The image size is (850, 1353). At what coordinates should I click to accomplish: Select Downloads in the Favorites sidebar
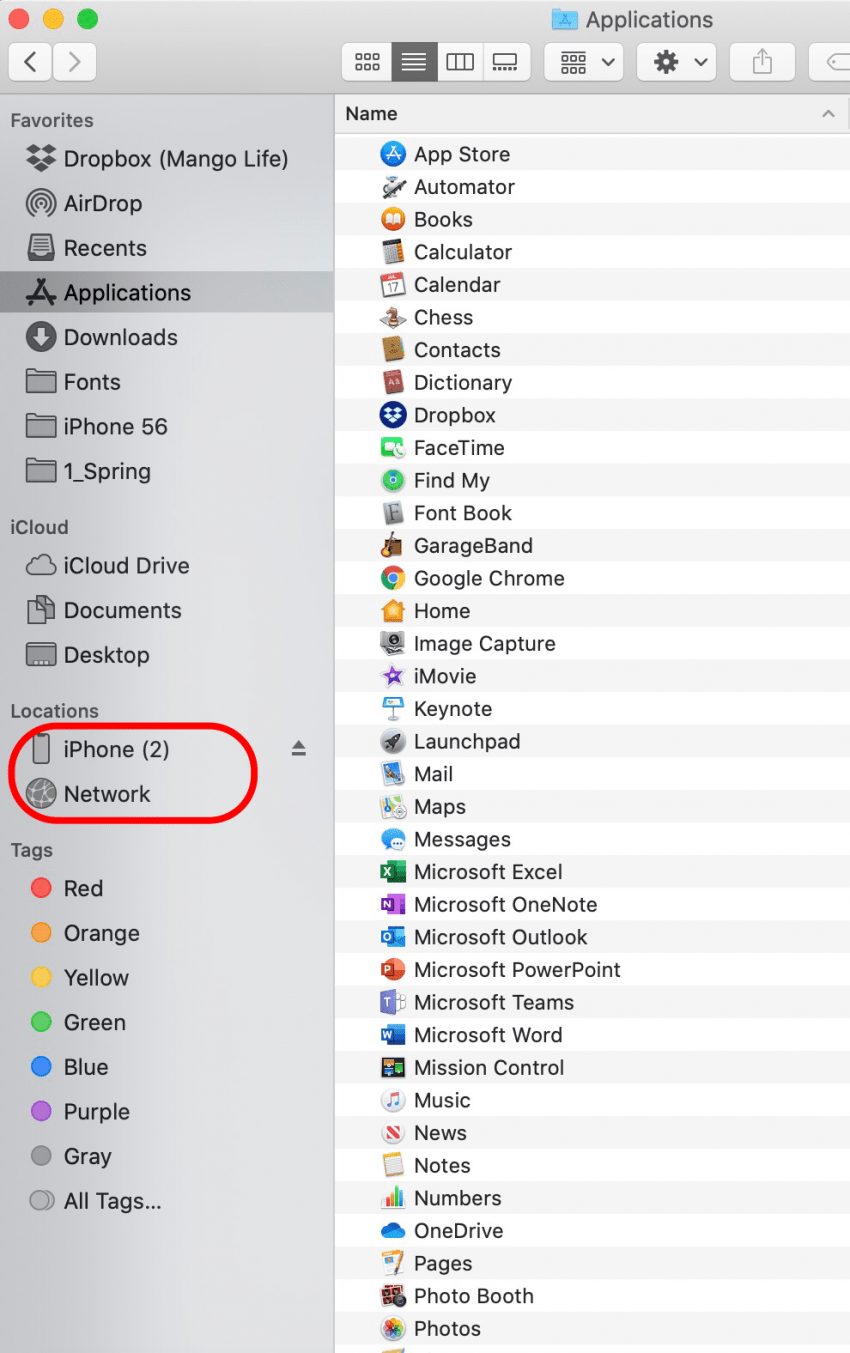[x=120, y=337]
